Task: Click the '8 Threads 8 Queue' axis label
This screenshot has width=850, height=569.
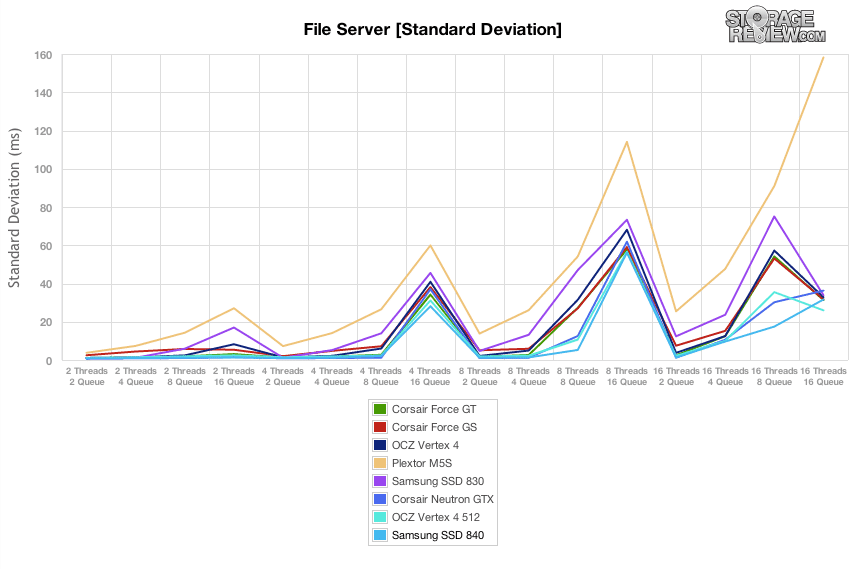Action: (578, 377)
